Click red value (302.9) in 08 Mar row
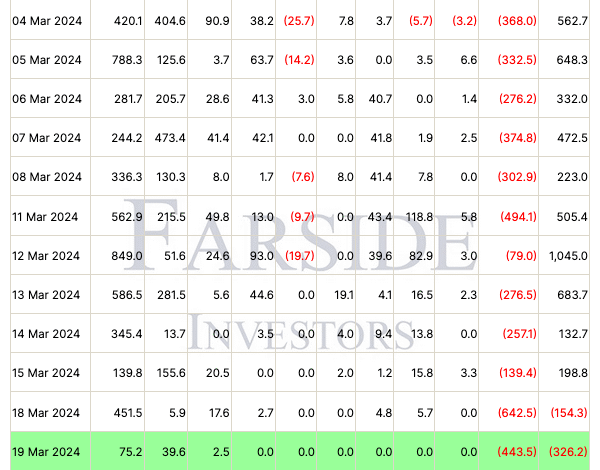 pyautogui.click(x=517, y=177)
